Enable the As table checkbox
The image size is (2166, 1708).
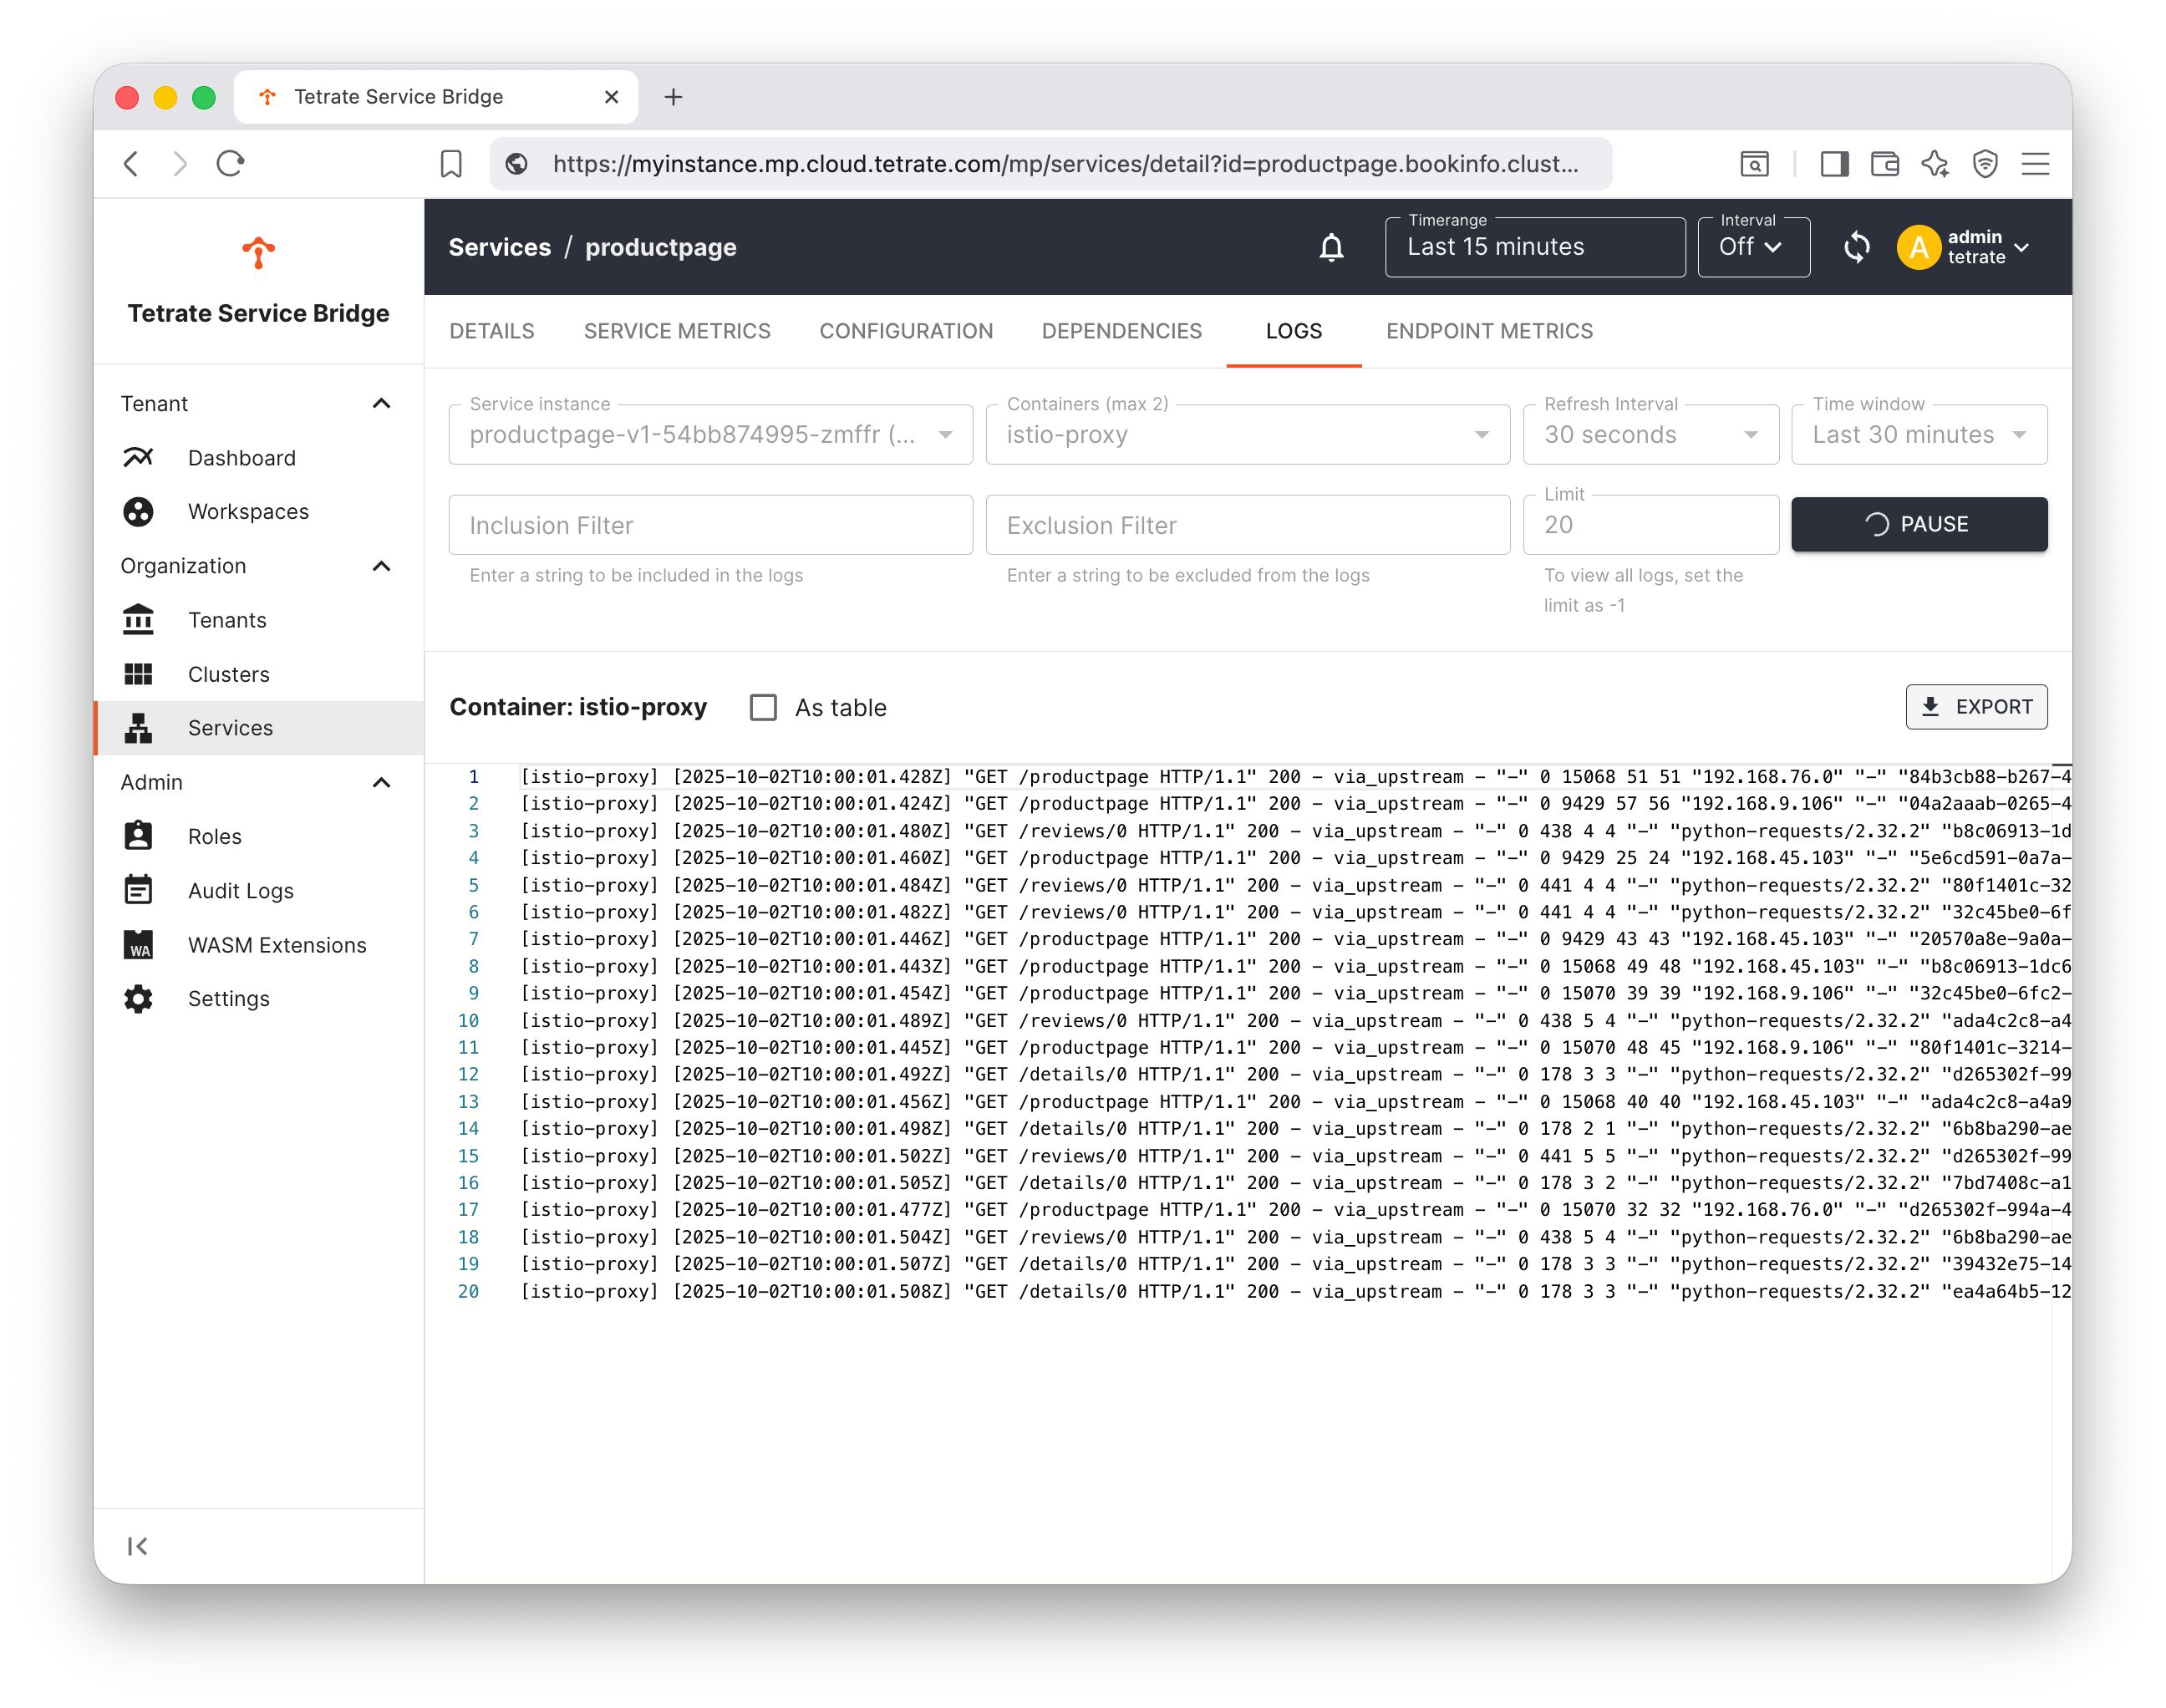[763, 708]
